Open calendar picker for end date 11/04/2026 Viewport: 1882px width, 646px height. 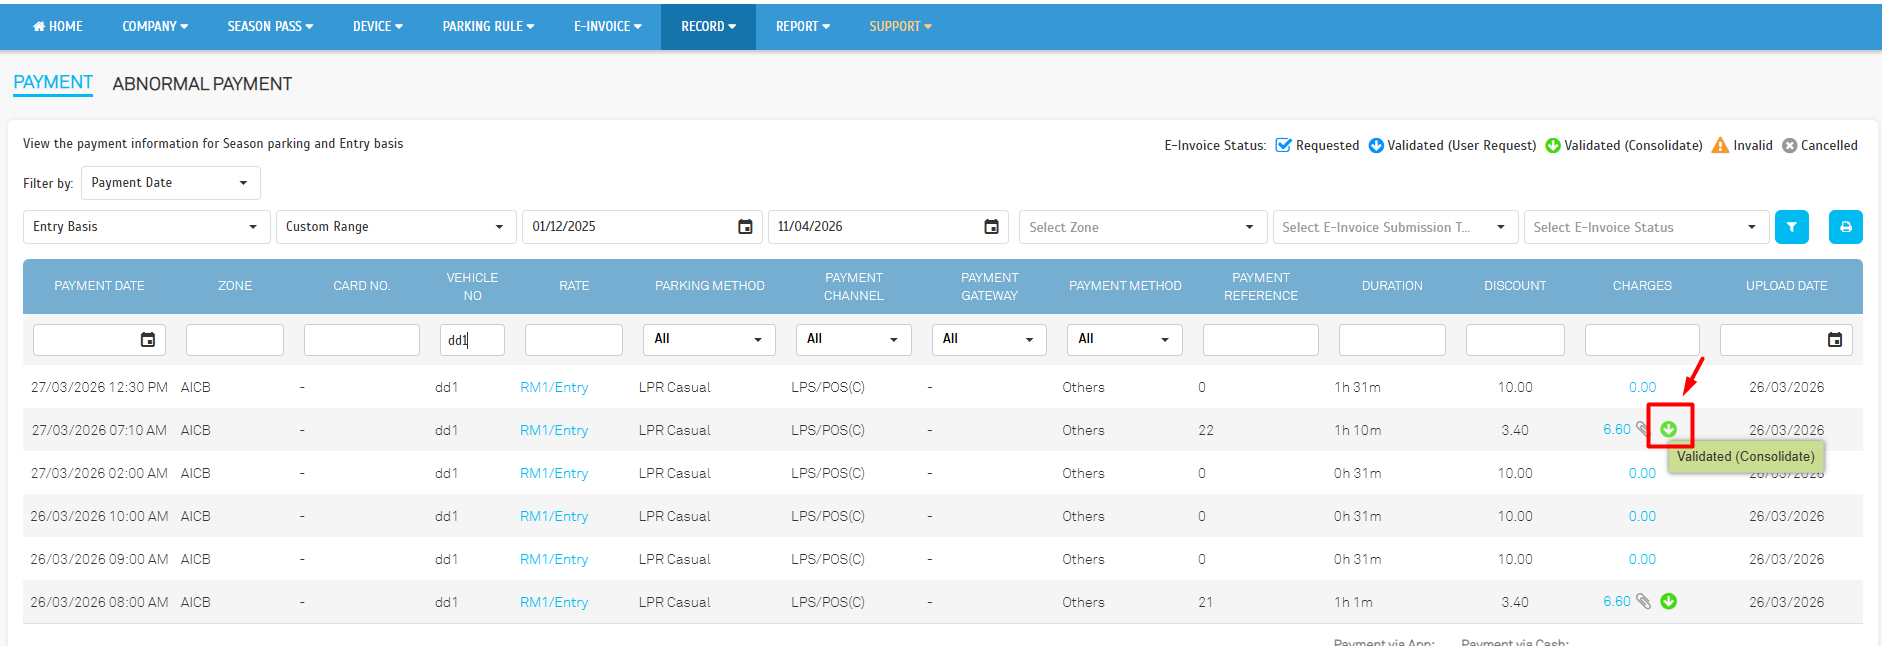click(x=991, y=227)
